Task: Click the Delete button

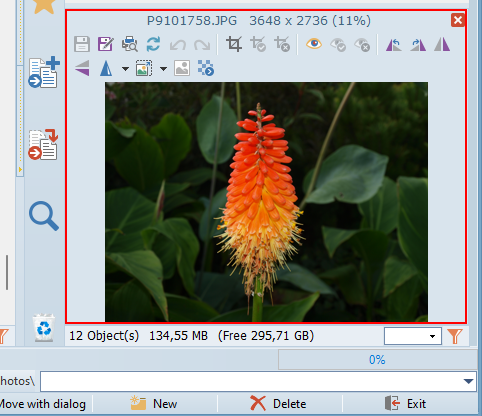Action: point(278,404)
